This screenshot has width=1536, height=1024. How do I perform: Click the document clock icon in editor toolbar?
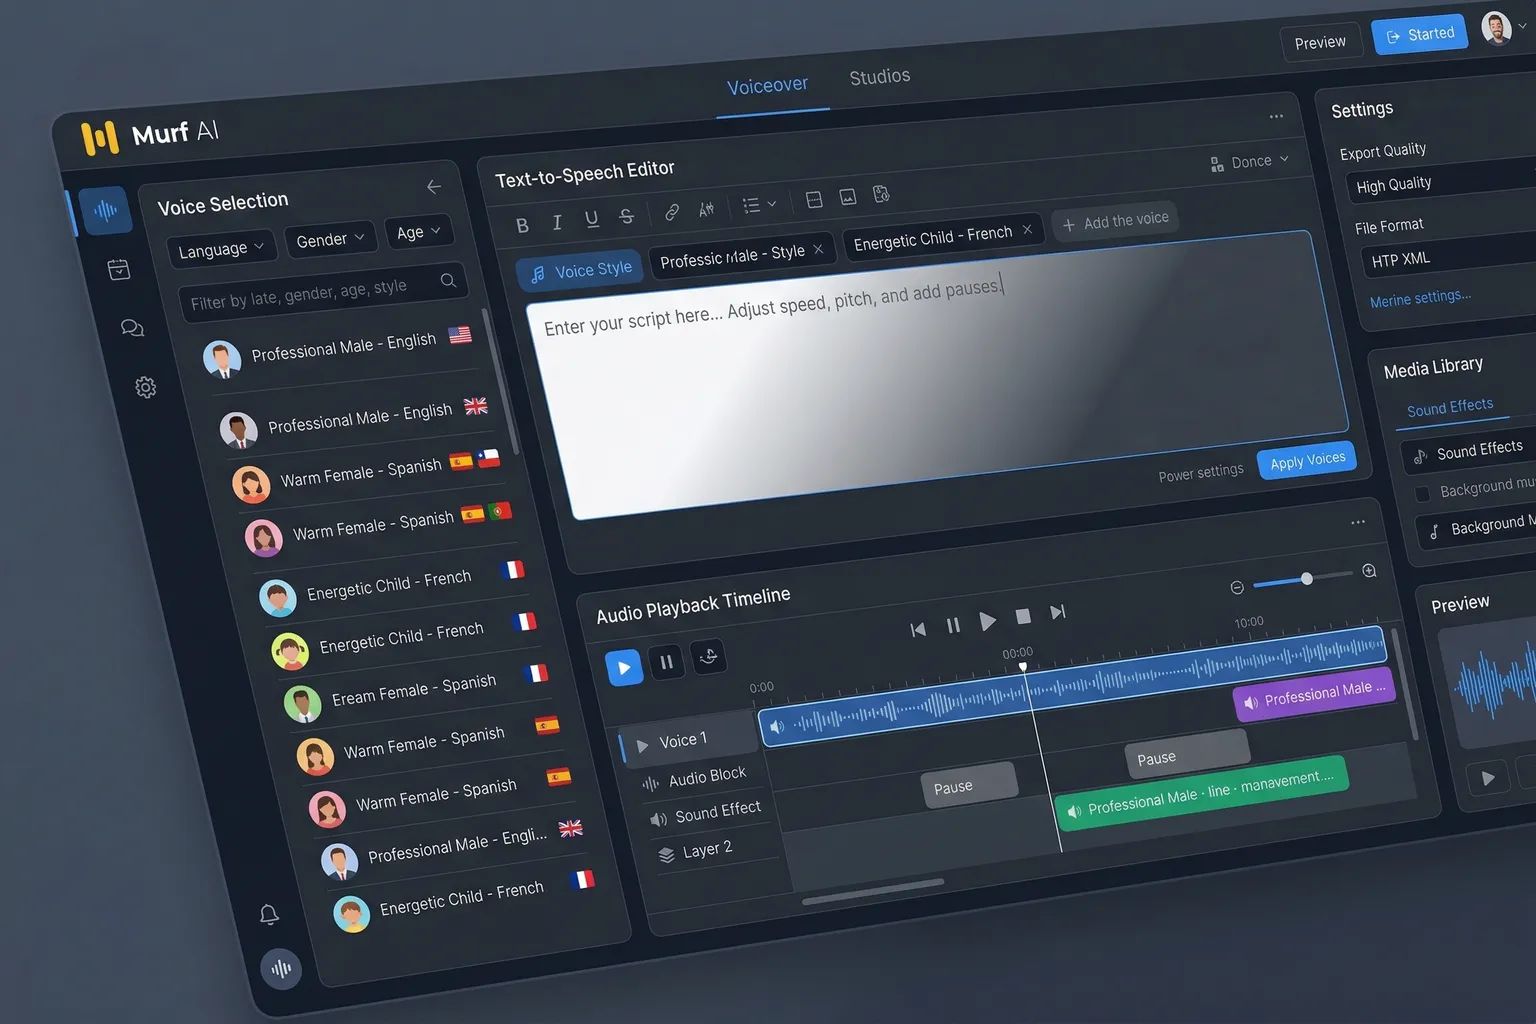[881, 194]
